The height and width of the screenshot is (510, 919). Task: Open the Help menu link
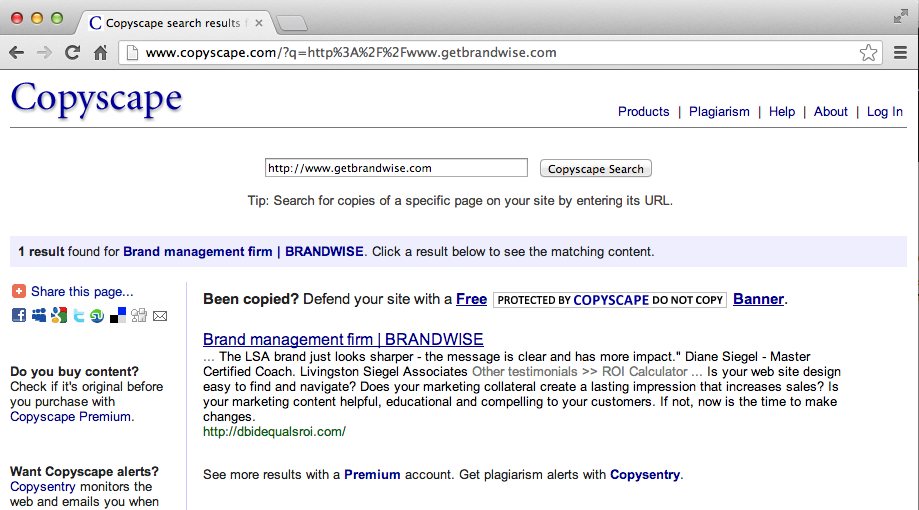(x=782, y=111)
